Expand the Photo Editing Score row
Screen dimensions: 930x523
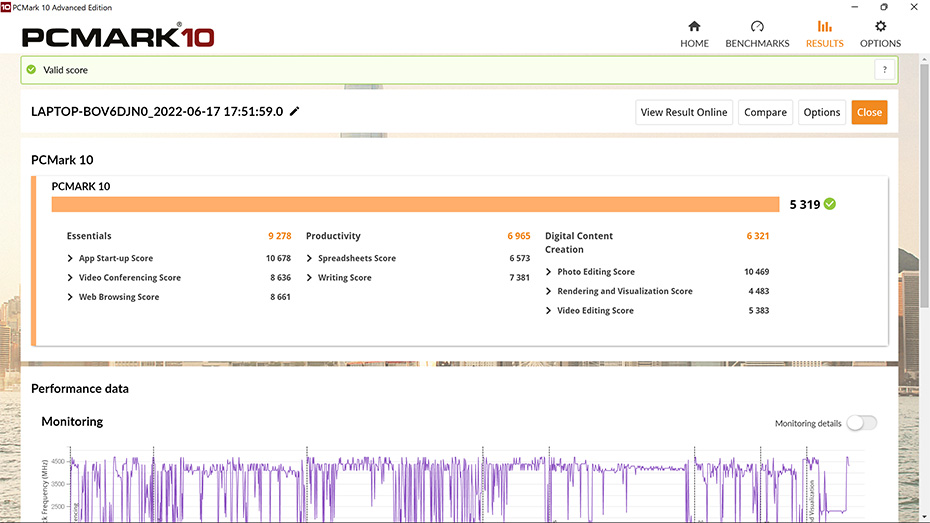click(x=549, y=272)
